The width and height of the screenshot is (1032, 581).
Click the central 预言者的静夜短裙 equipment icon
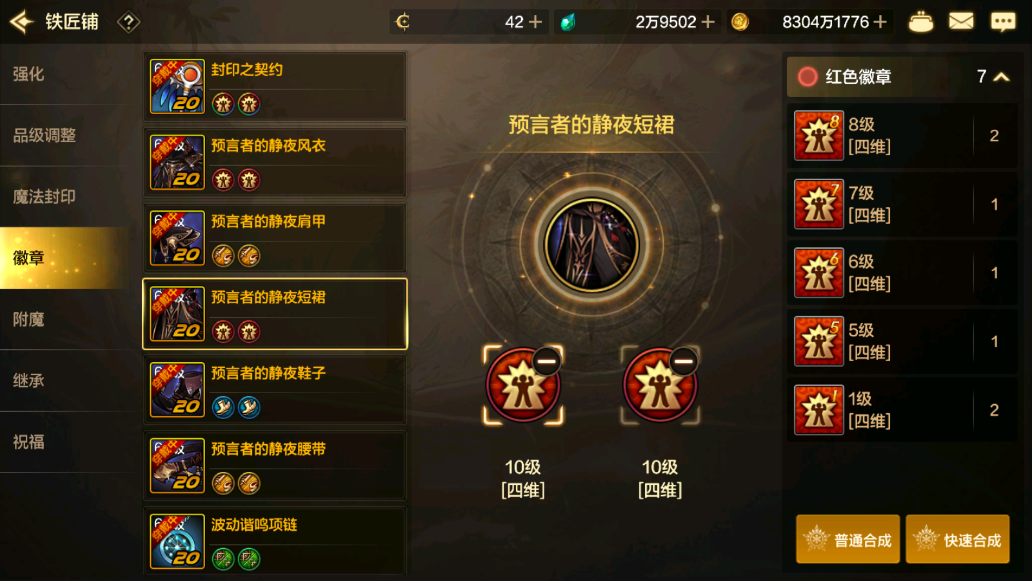[x=591, y=245]
